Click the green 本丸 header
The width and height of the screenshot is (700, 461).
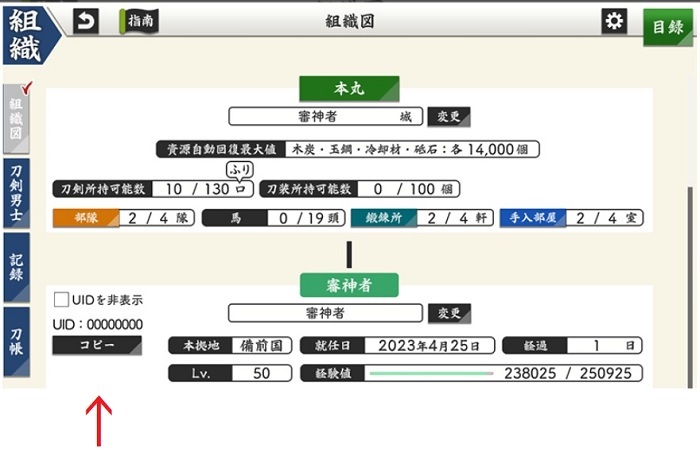click(x=349, y=88)
